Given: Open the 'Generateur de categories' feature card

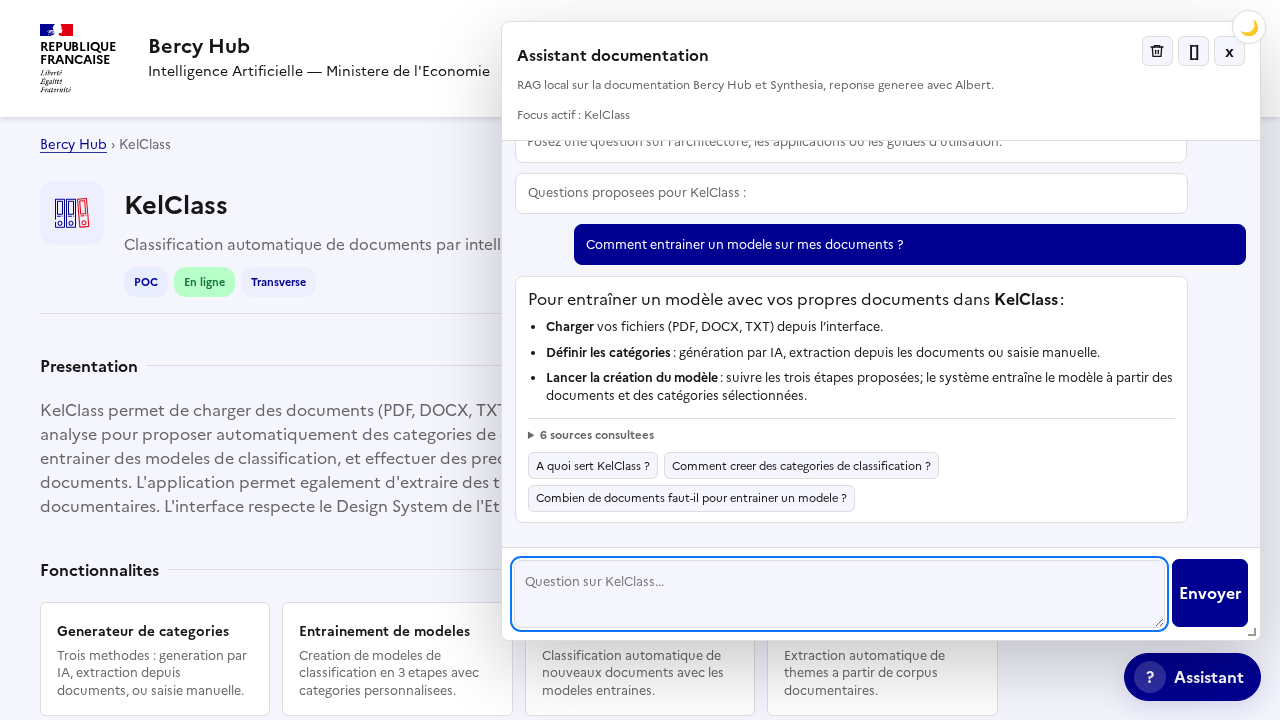Looking at the screenshot, I should (155, 659).
